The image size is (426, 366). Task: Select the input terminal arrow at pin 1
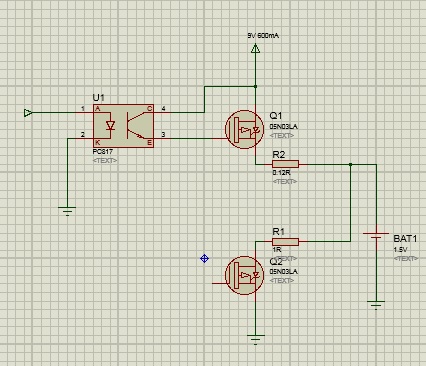[28, 113]
